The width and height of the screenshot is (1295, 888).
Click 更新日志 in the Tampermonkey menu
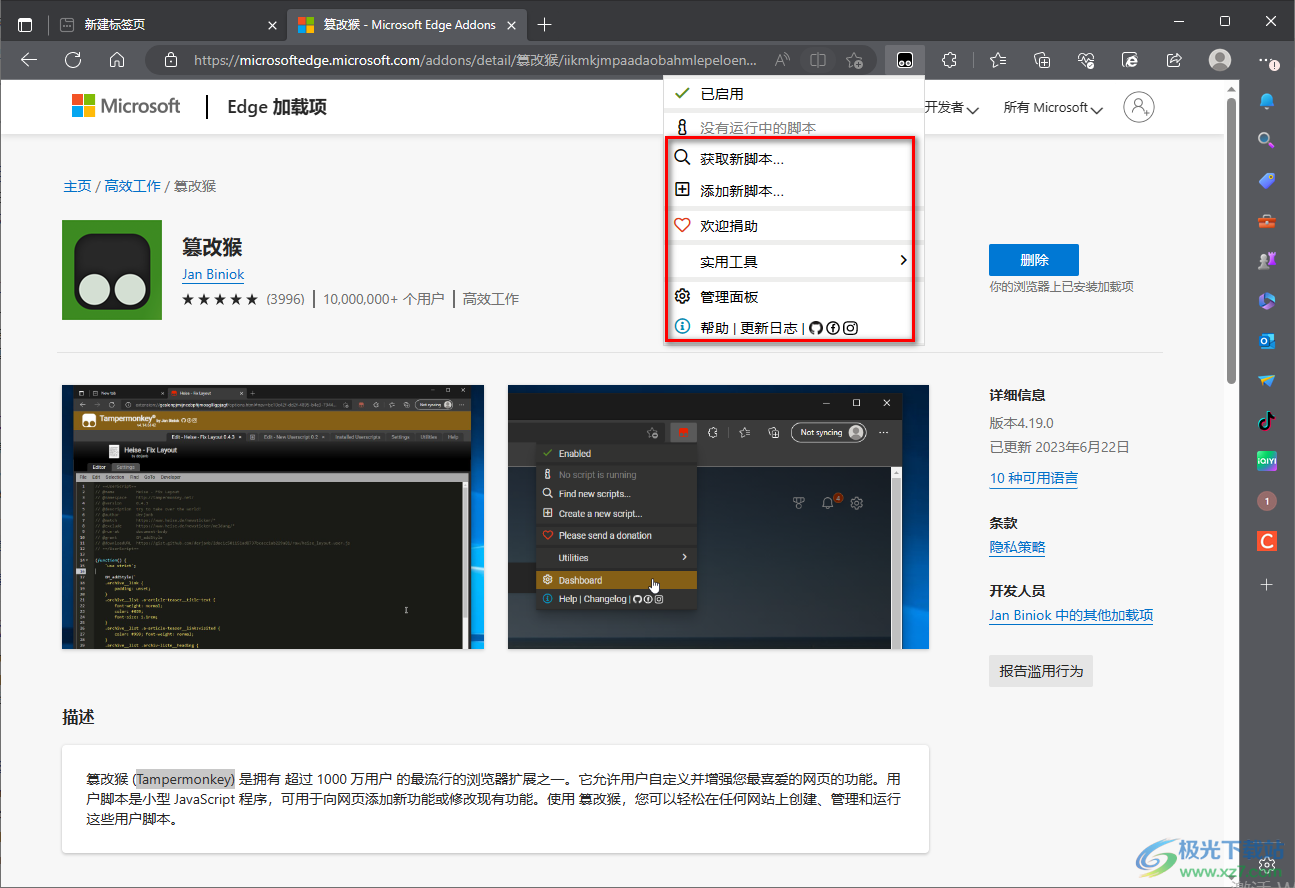(769, 328)
